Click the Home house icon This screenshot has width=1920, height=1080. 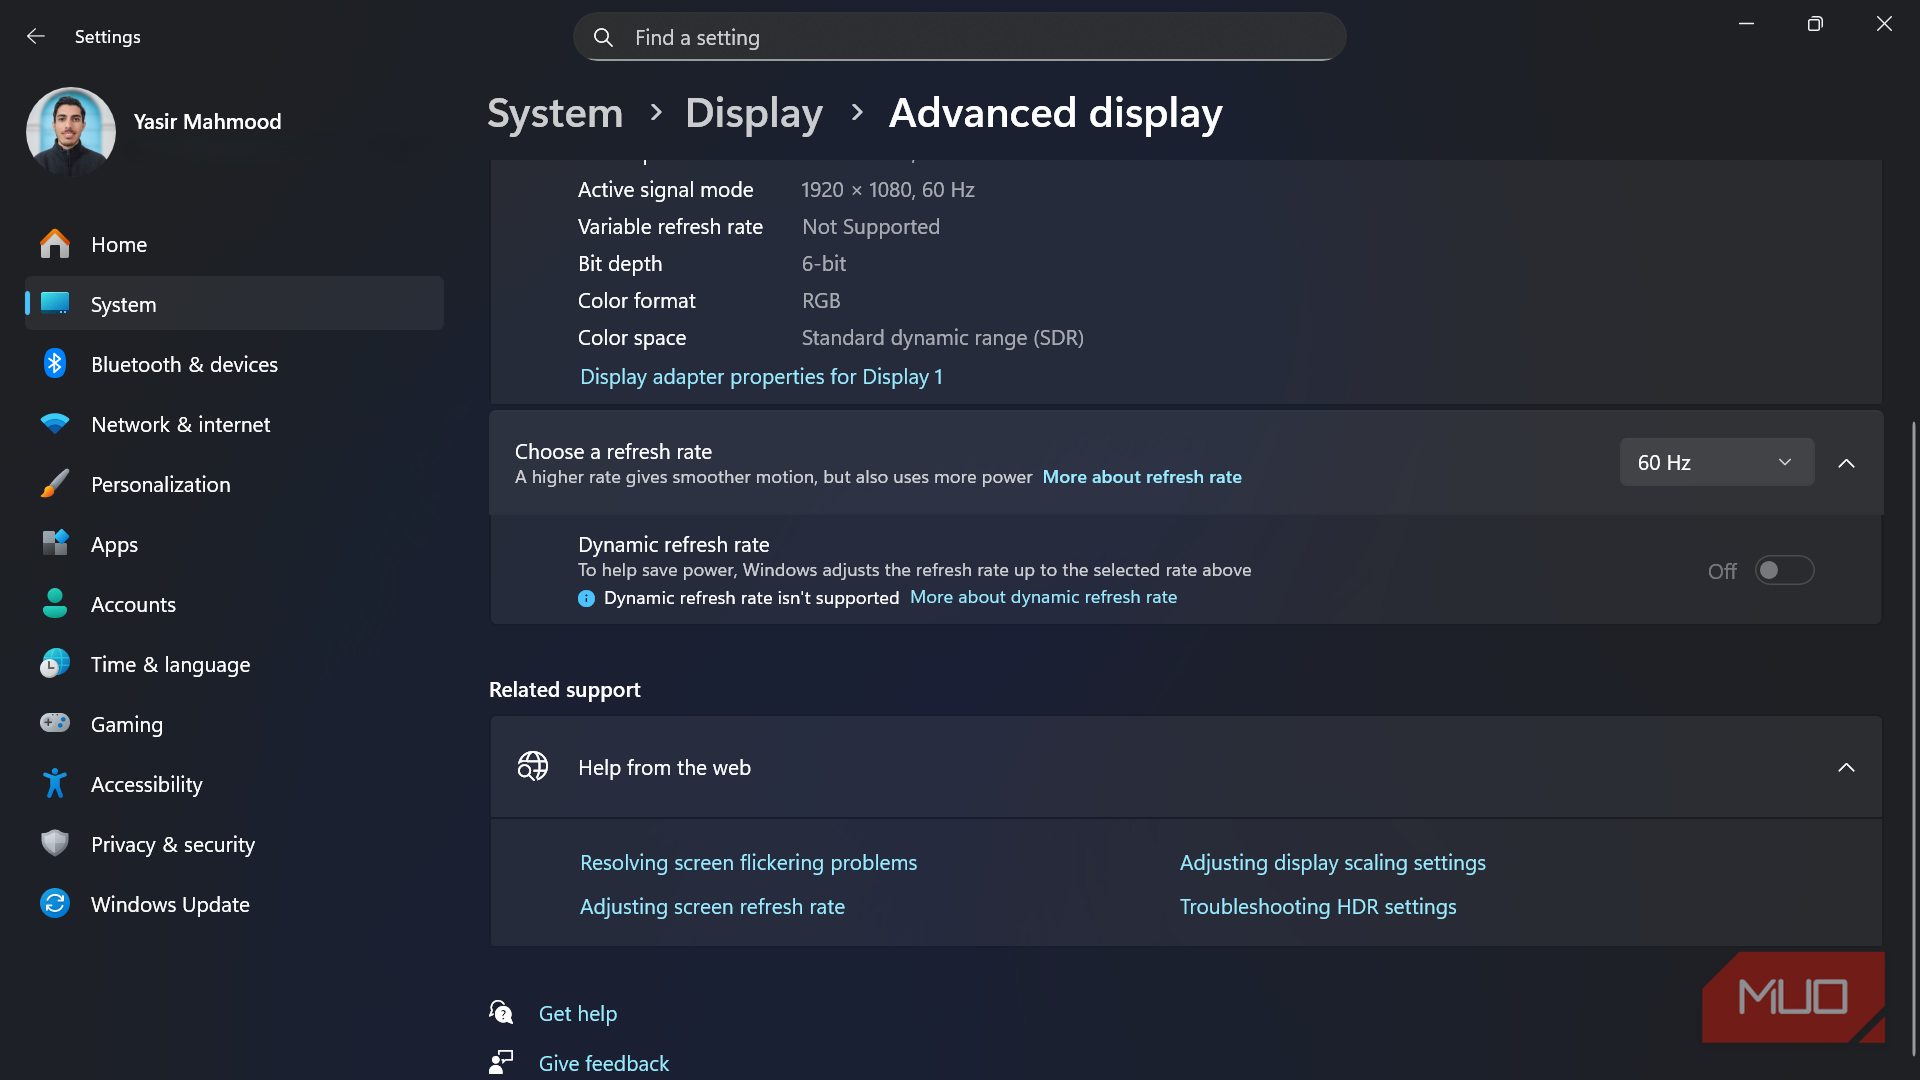coord(55,244)
